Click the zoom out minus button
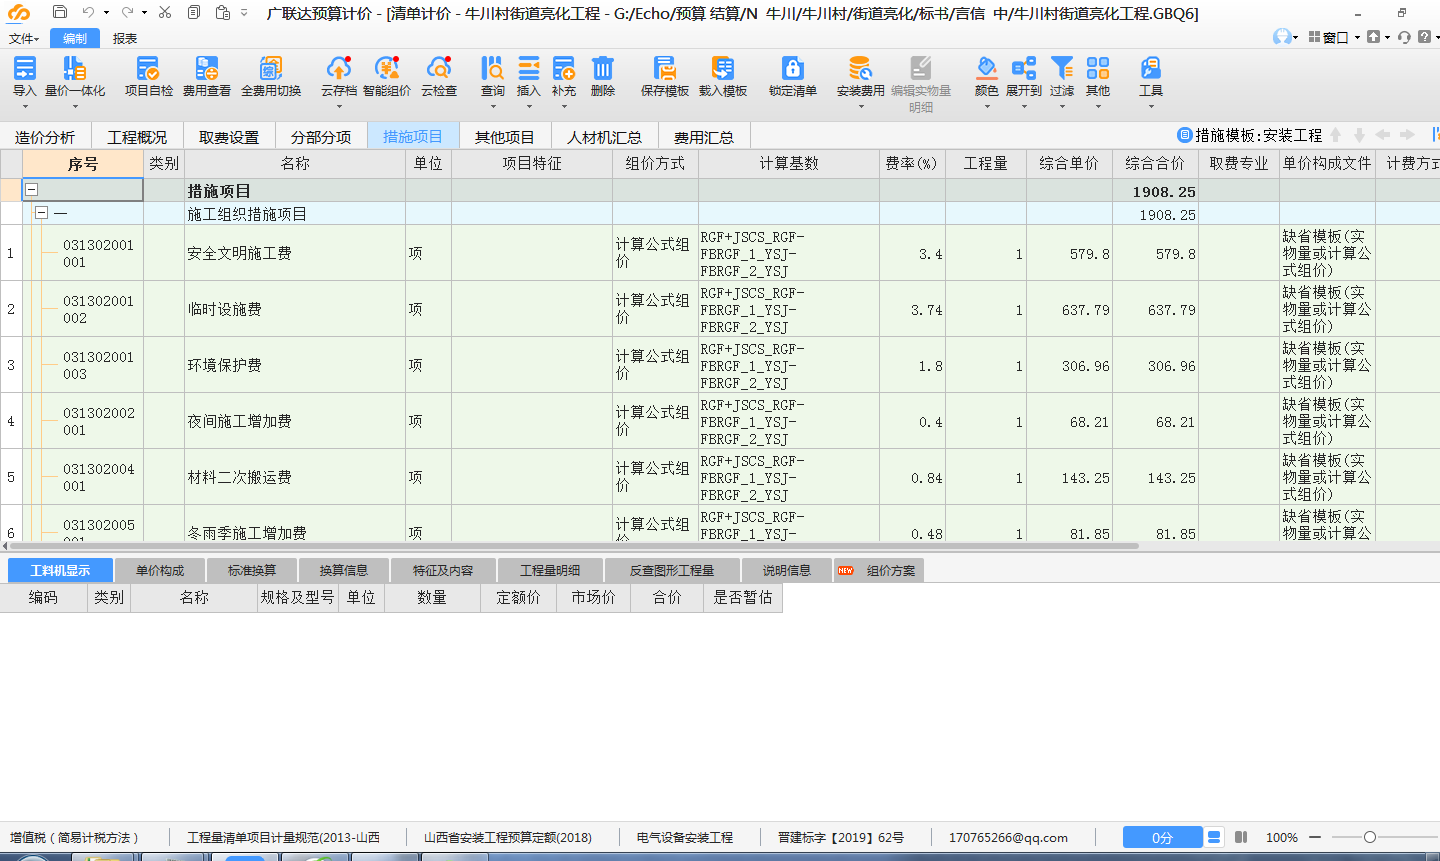1440x861 pixels. 1315,837
